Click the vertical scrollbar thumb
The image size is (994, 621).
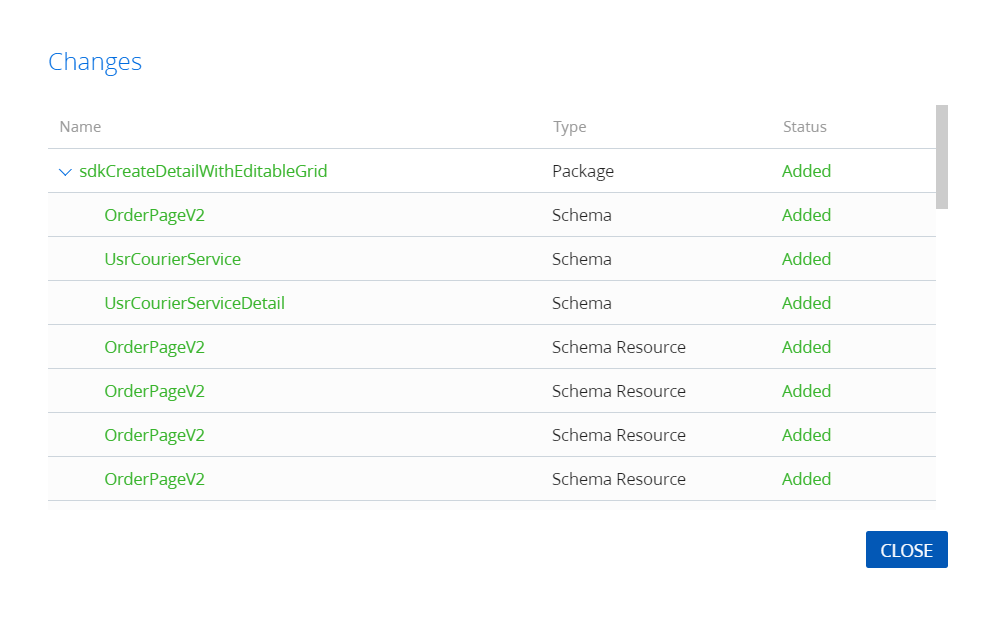click(x=941, y=156)
